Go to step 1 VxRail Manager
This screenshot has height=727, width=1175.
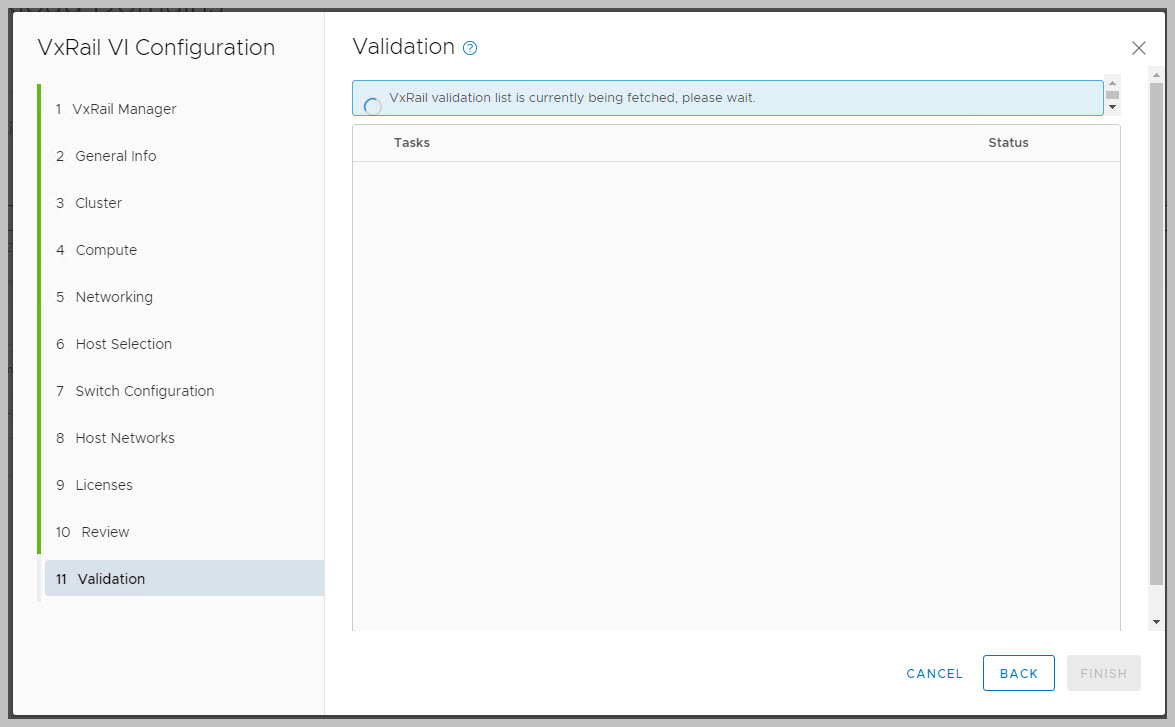click(x=116, y=109)
